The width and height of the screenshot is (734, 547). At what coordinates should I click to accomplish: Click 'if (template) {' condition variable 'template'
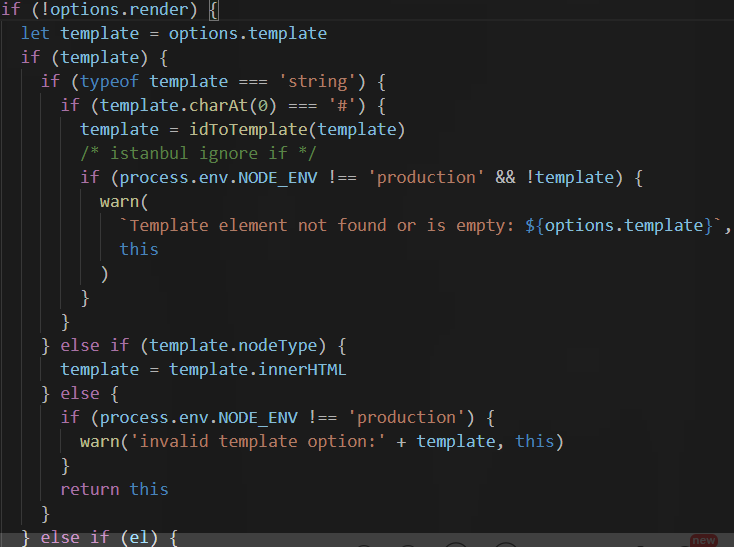pos(100,58)
